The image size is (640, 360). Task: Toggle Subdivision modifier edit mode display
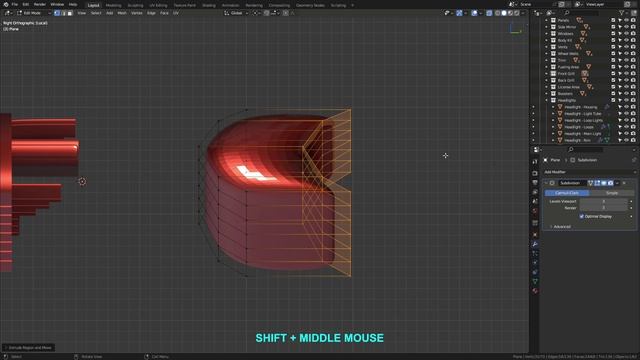click(x=597, y=183)
